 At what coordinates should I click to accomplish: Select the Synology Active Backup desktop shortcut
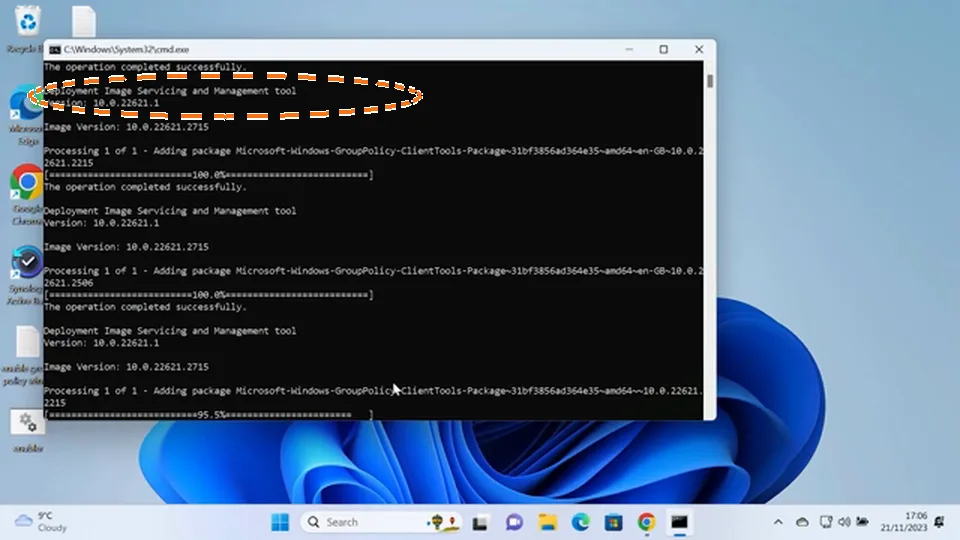[x=26, y=276]
